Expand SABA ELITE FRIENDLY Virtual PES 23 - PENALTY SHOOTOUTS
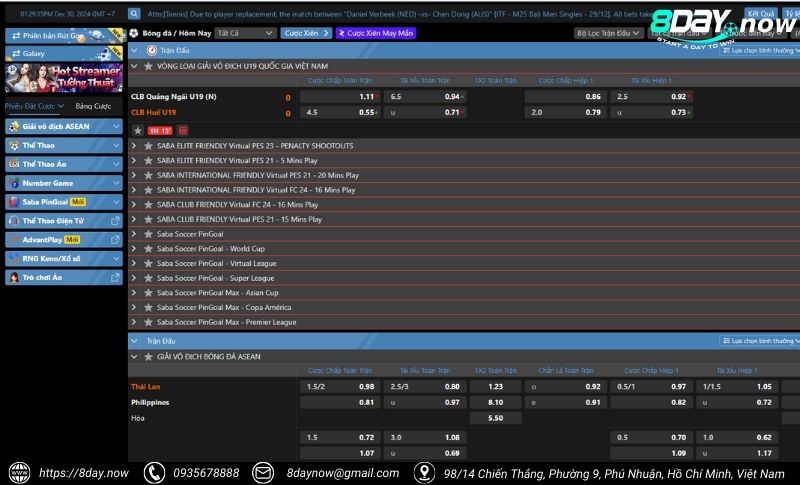This screenshot has width=800, height=485. point(135,146)
